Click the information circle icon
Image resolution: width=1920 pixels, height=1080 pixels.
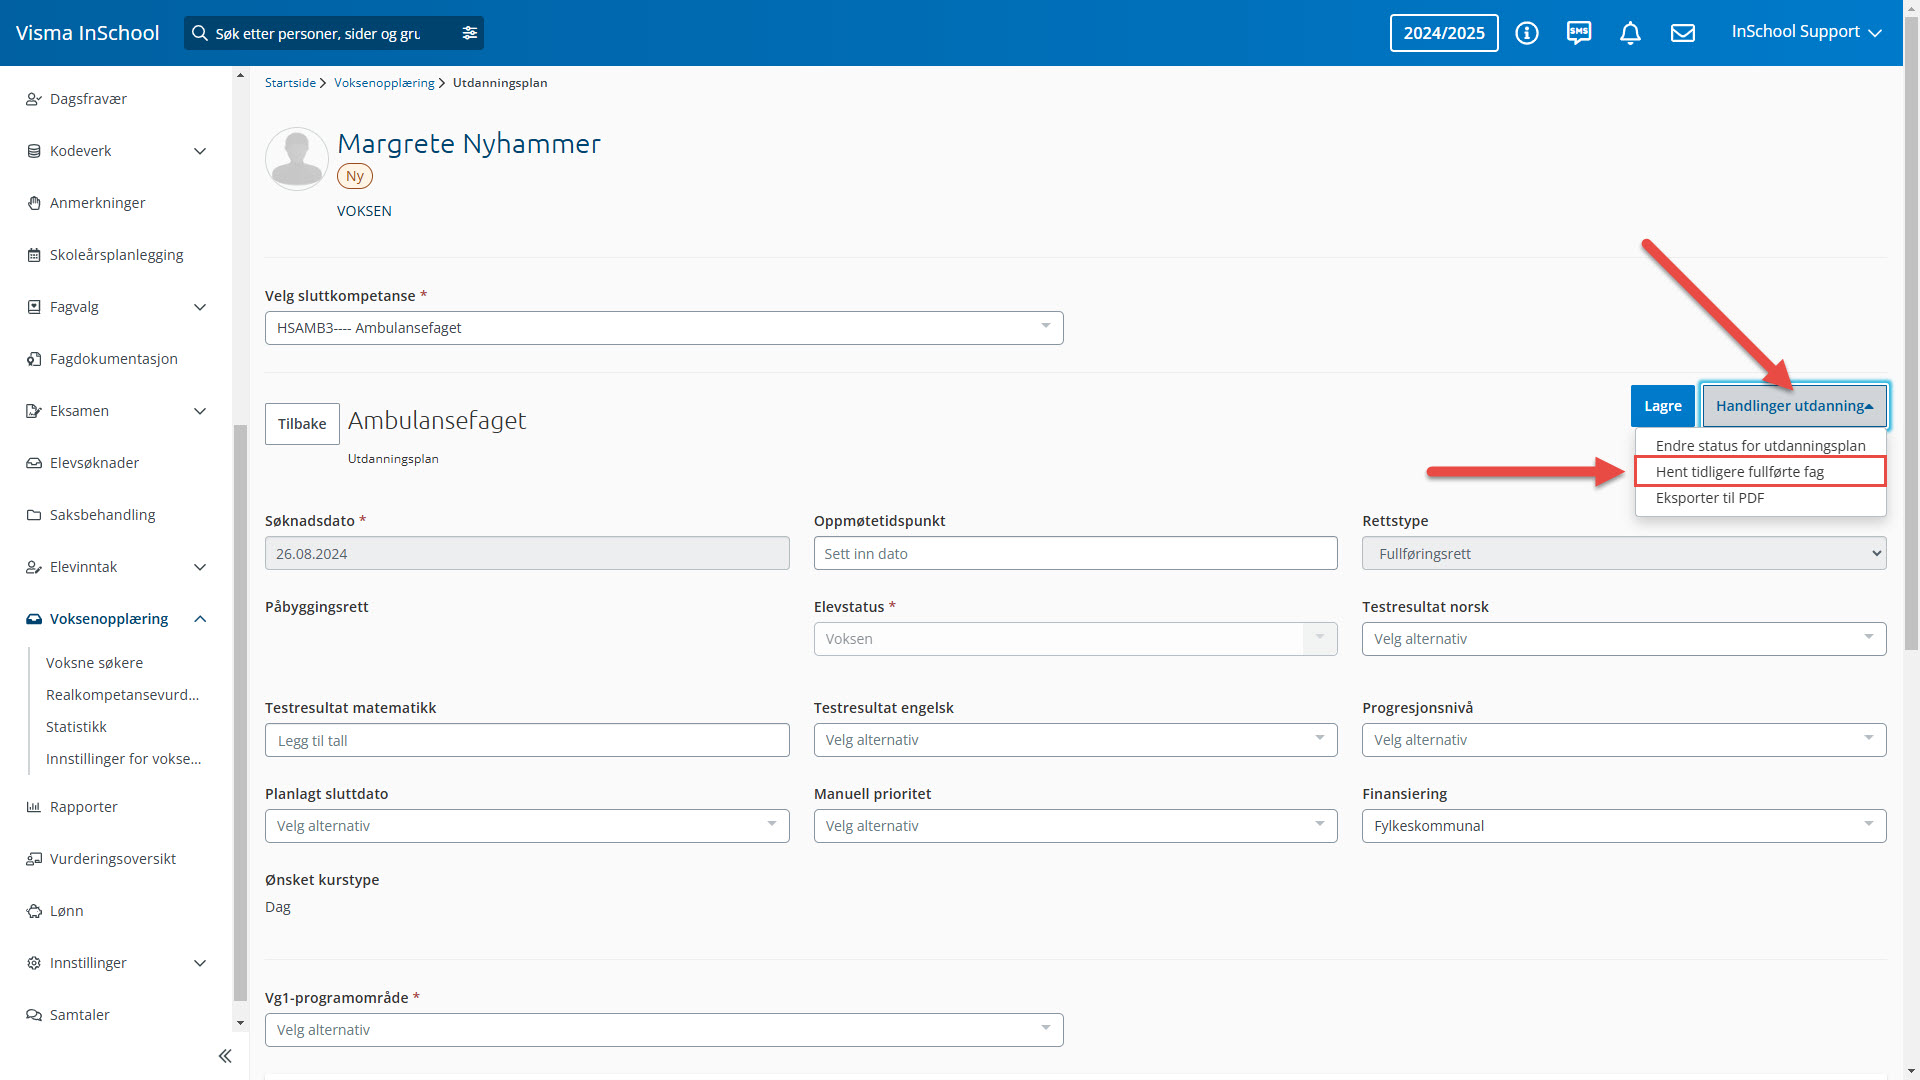(1526, 33)
